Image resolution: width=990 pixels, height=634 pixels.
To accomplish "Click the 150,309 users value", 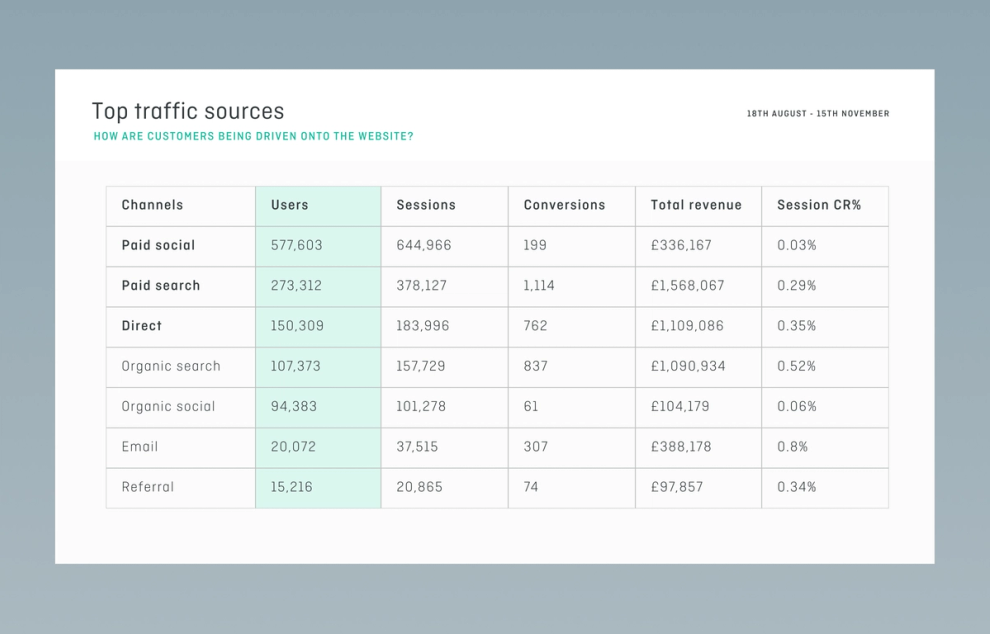I will click(x=297, y=326).
